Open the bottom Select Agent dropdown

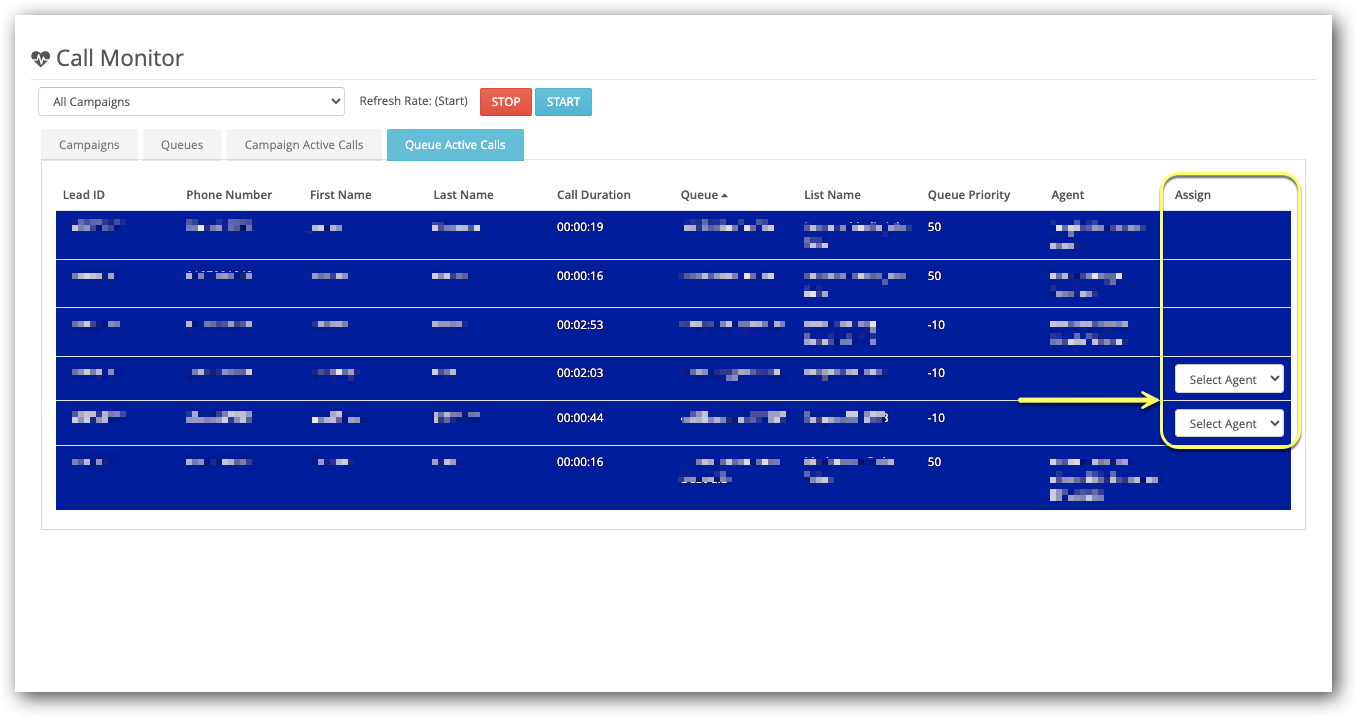click(x=1229, y=423)
